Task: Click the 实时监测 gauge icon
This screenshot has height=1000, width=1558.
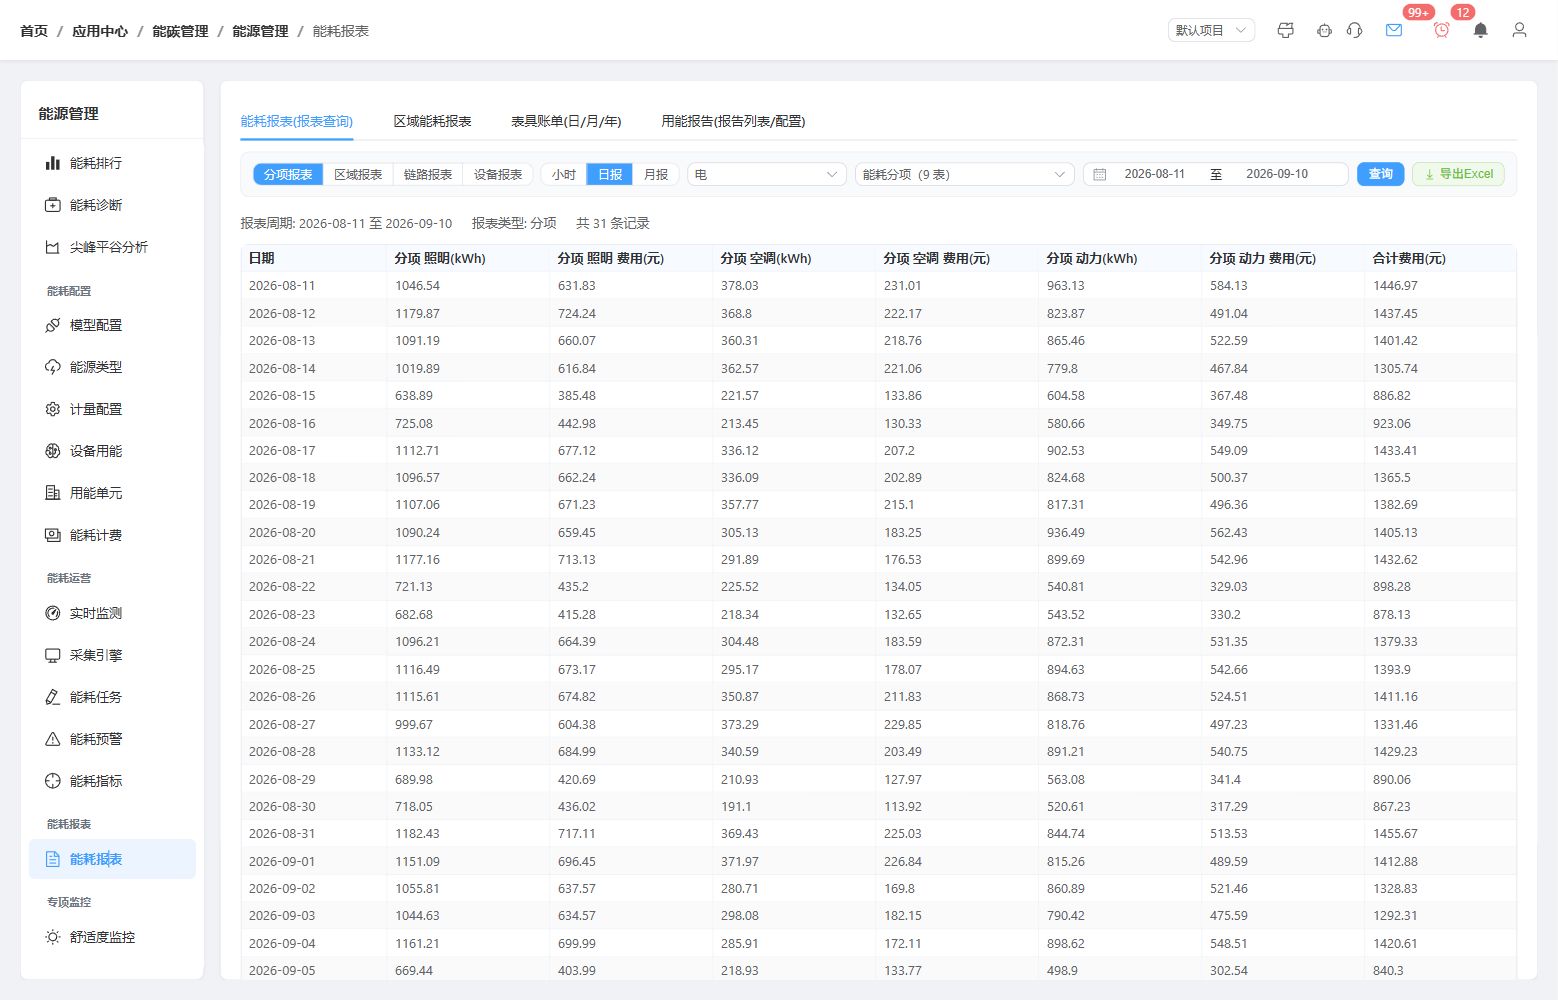Action: tap(53, 613)
